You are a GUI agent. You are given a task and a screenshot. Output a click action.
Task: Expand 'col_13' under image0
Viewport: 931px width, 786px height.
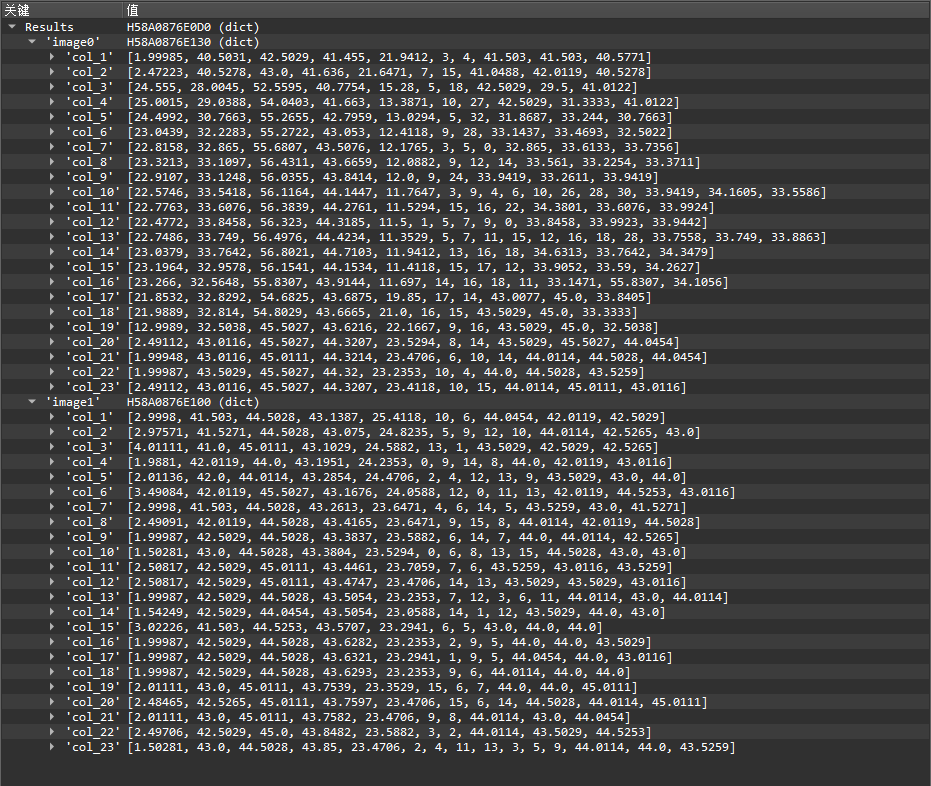(52, 237)
